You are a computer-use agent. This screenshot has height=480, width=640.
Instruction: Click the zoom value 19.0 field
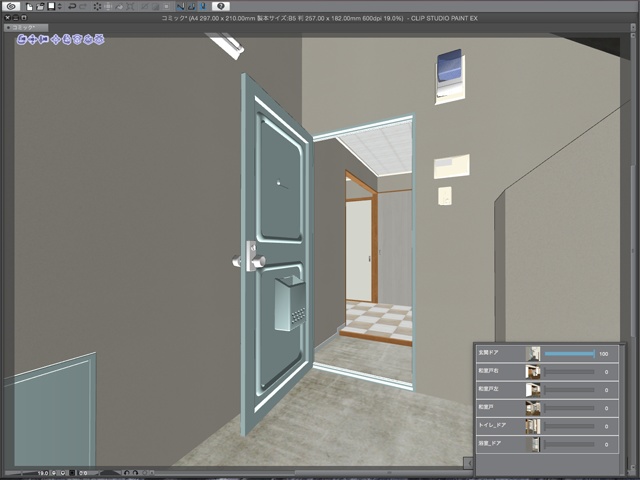click(43, 473)
